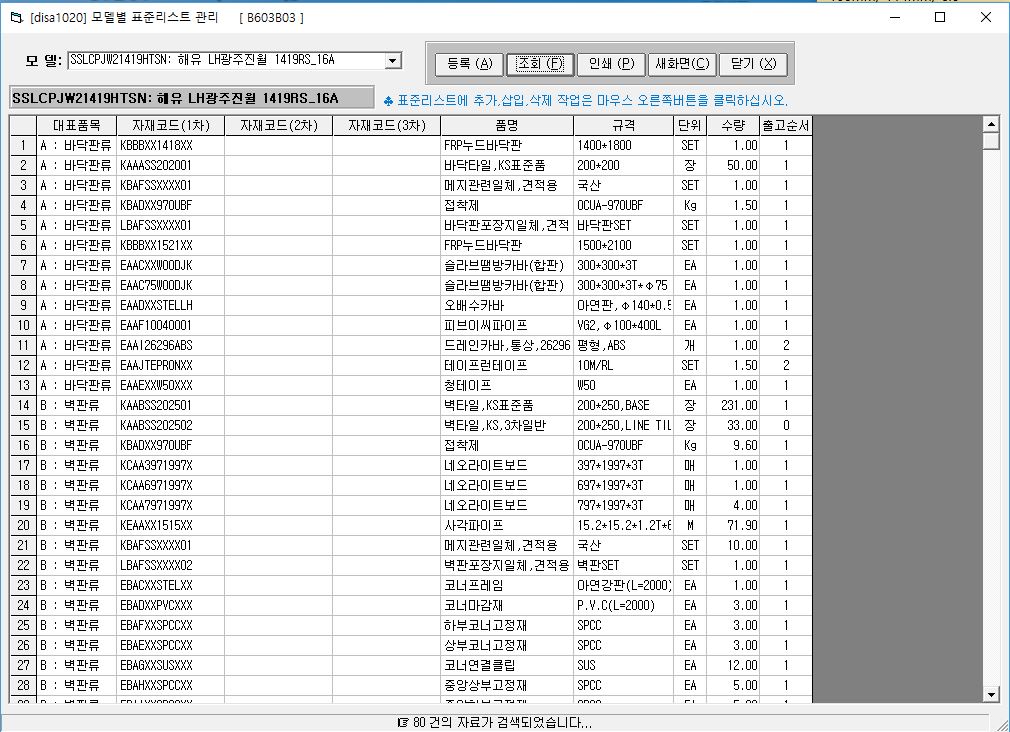Click the application icon in the title bar
The width and height of the screenshot is (1010, 732).
(14, 18)
